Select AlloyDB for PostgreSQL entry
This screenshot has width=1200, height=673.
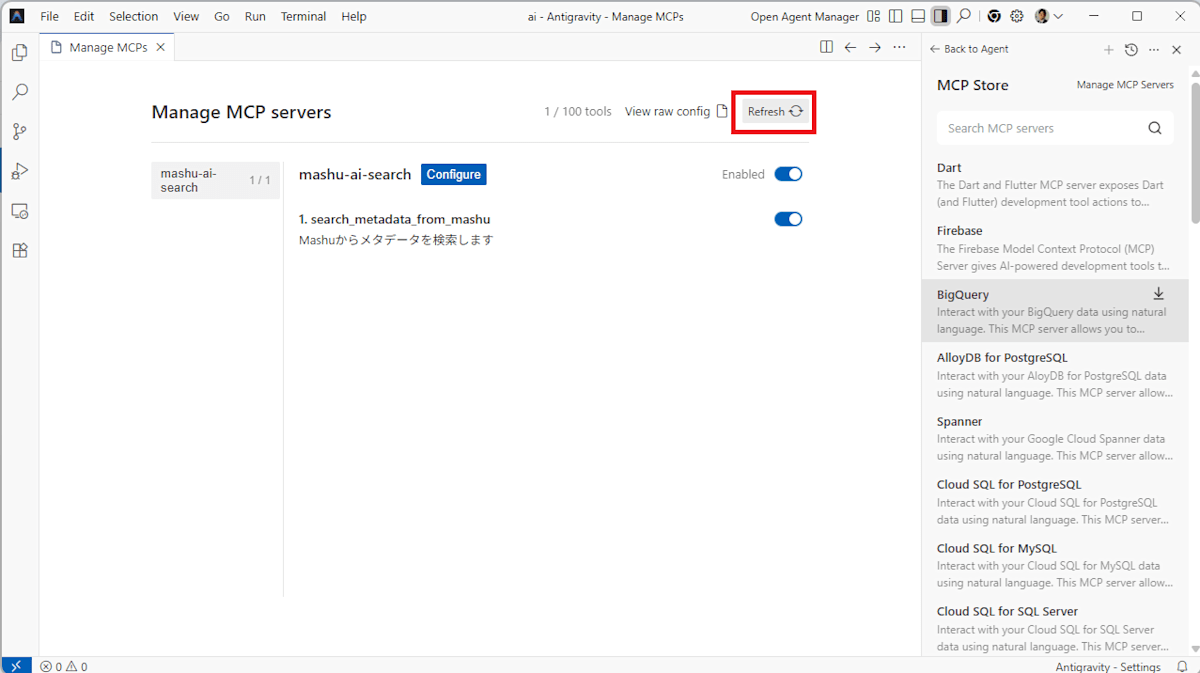coord(1055,374)
